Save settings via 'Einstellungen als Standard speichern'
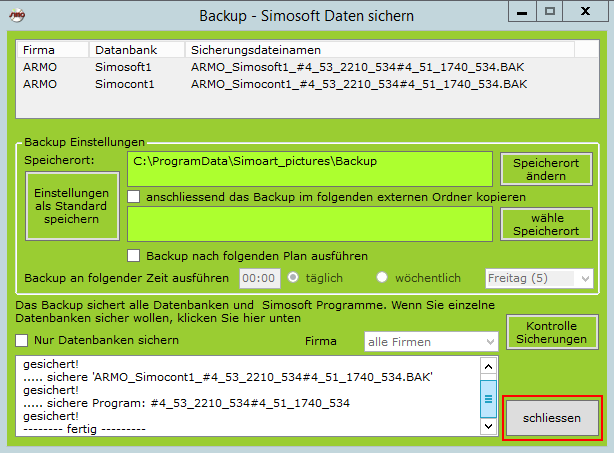 click(x=71, y=205)
